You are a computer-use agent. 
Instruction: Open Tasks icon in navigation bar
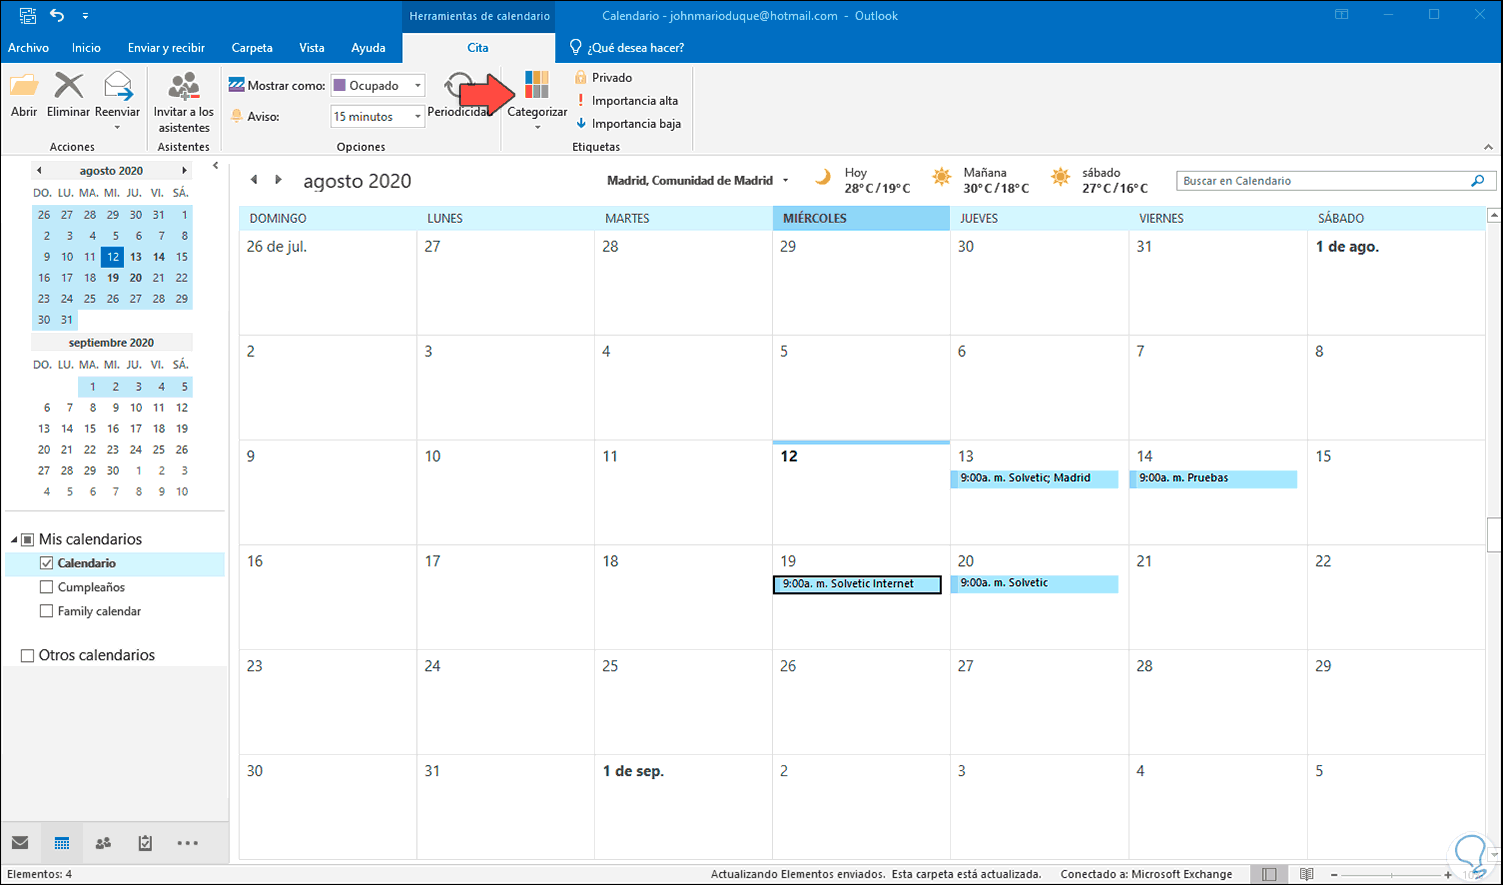click(x=145, y=843)
